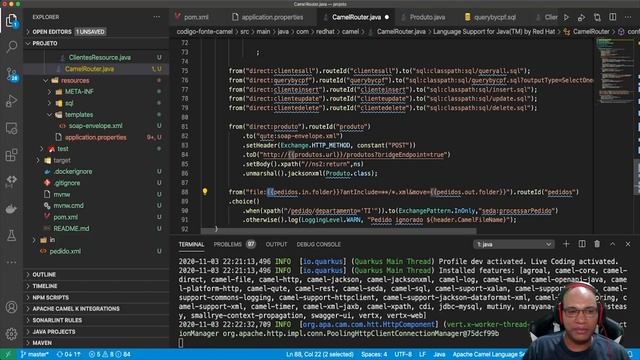Open Remote Explorer icon in activity bar
The height and width of the screenshot is (360, 640).
click(11, 128)
